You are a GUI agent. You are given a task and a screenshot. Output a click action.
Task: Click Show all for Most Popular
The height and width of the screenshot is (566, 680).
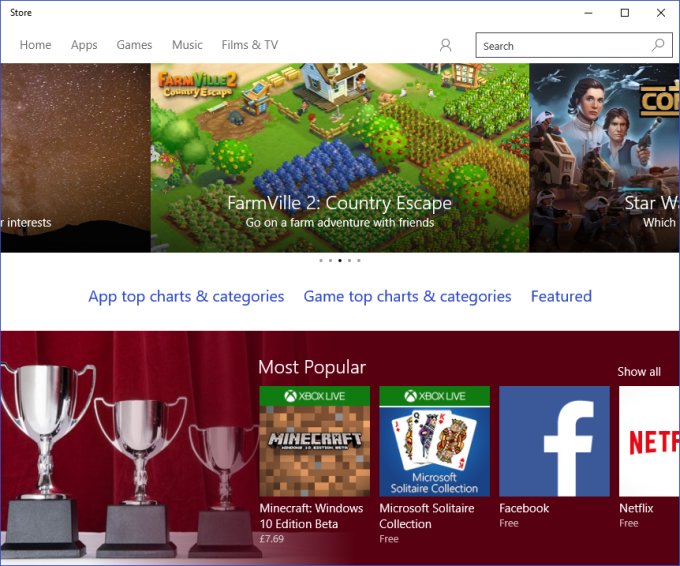(639, 372)
